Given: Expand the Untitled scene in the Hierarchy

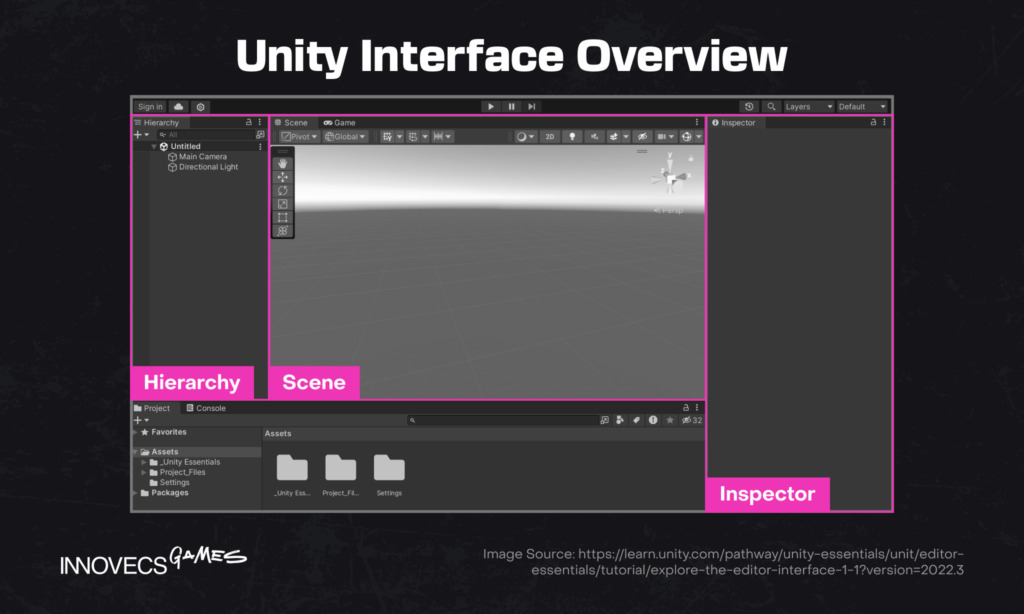Looking at the screenshot, I should coord(154,145).
